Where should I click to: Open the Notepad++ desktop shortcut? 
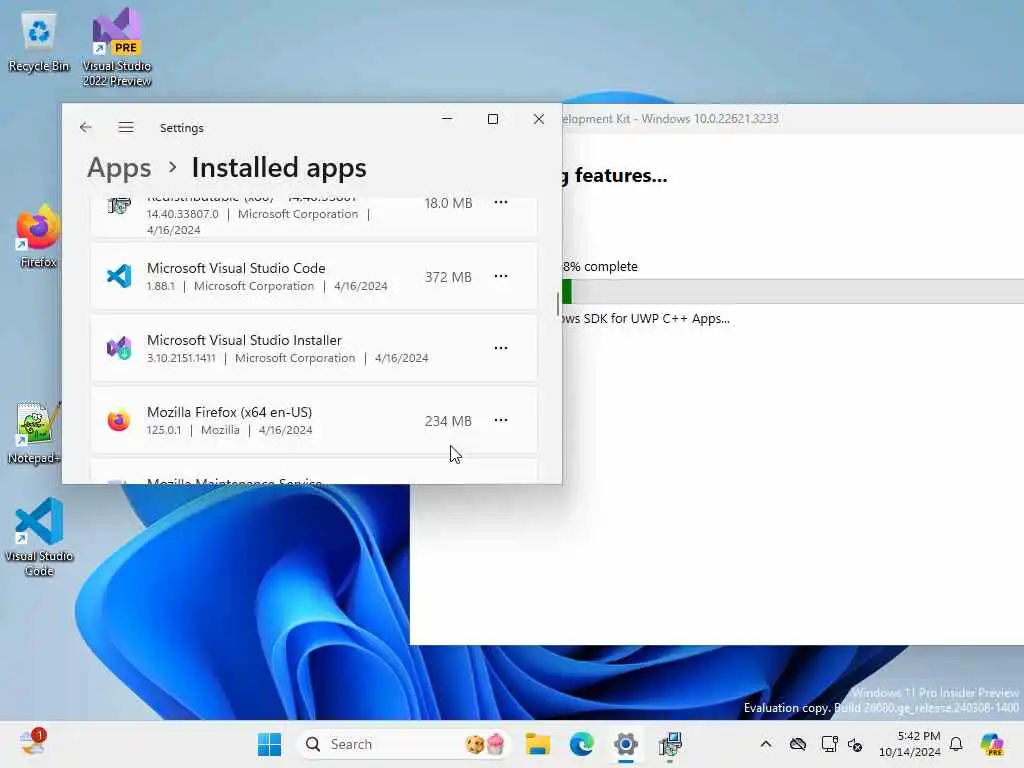tap(34, 432)
